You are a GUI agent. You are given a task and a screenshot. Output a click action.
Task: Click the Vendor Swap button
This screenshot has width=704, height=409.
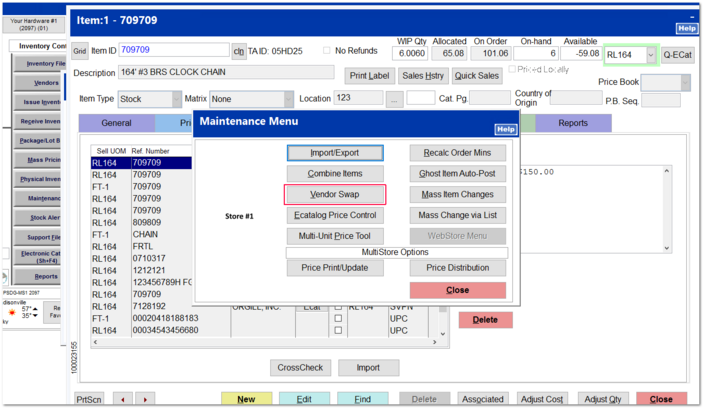335,194
